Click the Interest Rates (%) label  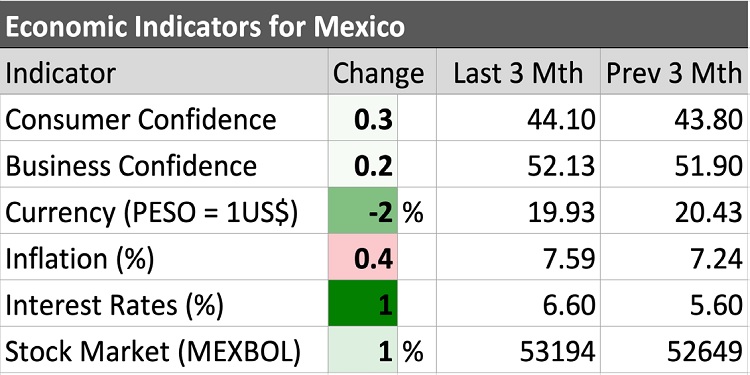coord(114,306)
